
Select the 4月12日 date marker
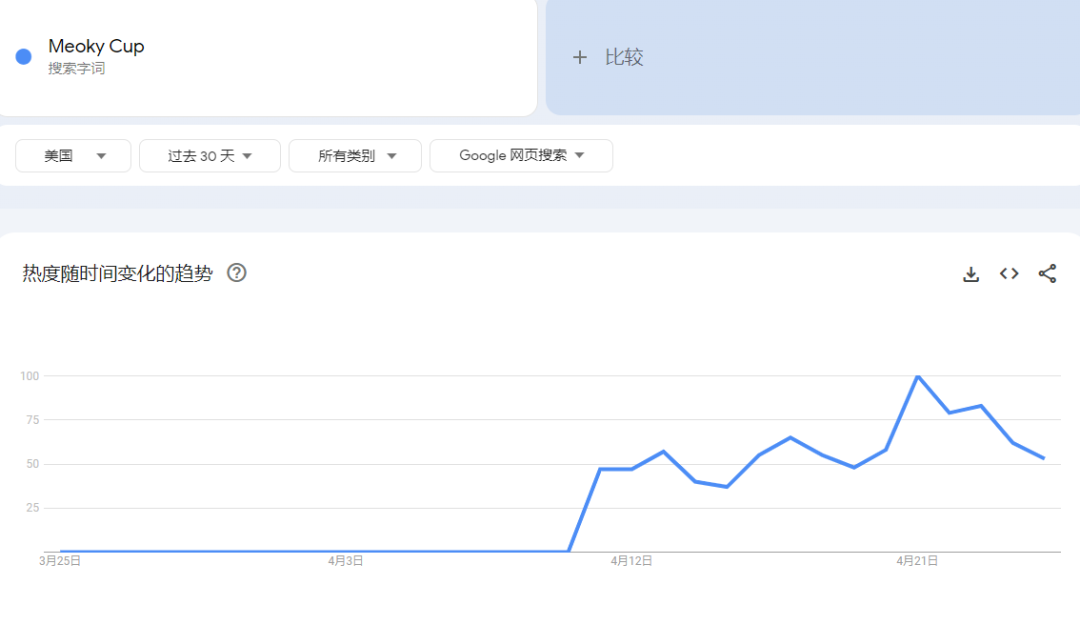point(631,562)
